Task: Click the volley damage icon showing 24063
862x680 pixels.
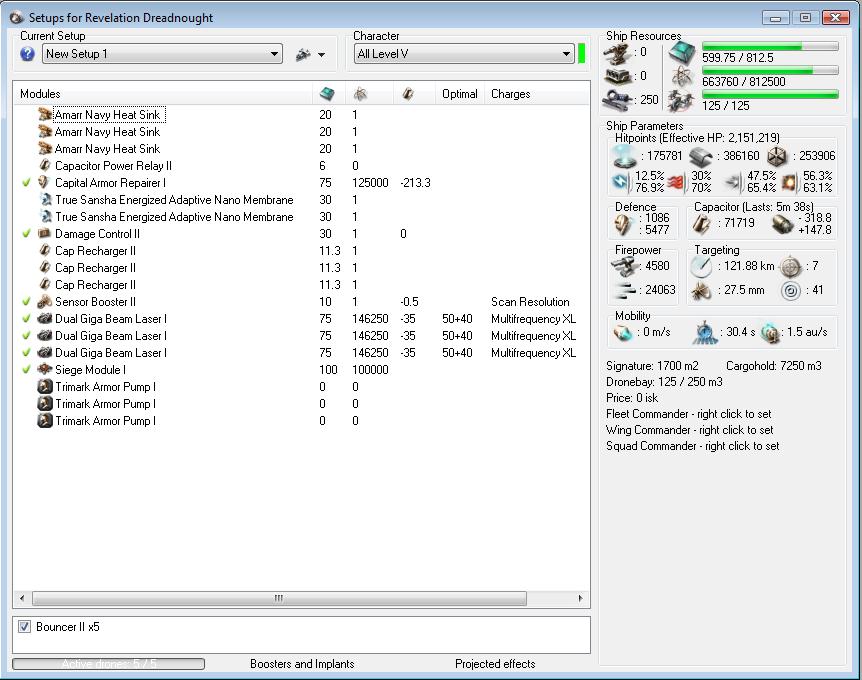Action: coord(625,290)
